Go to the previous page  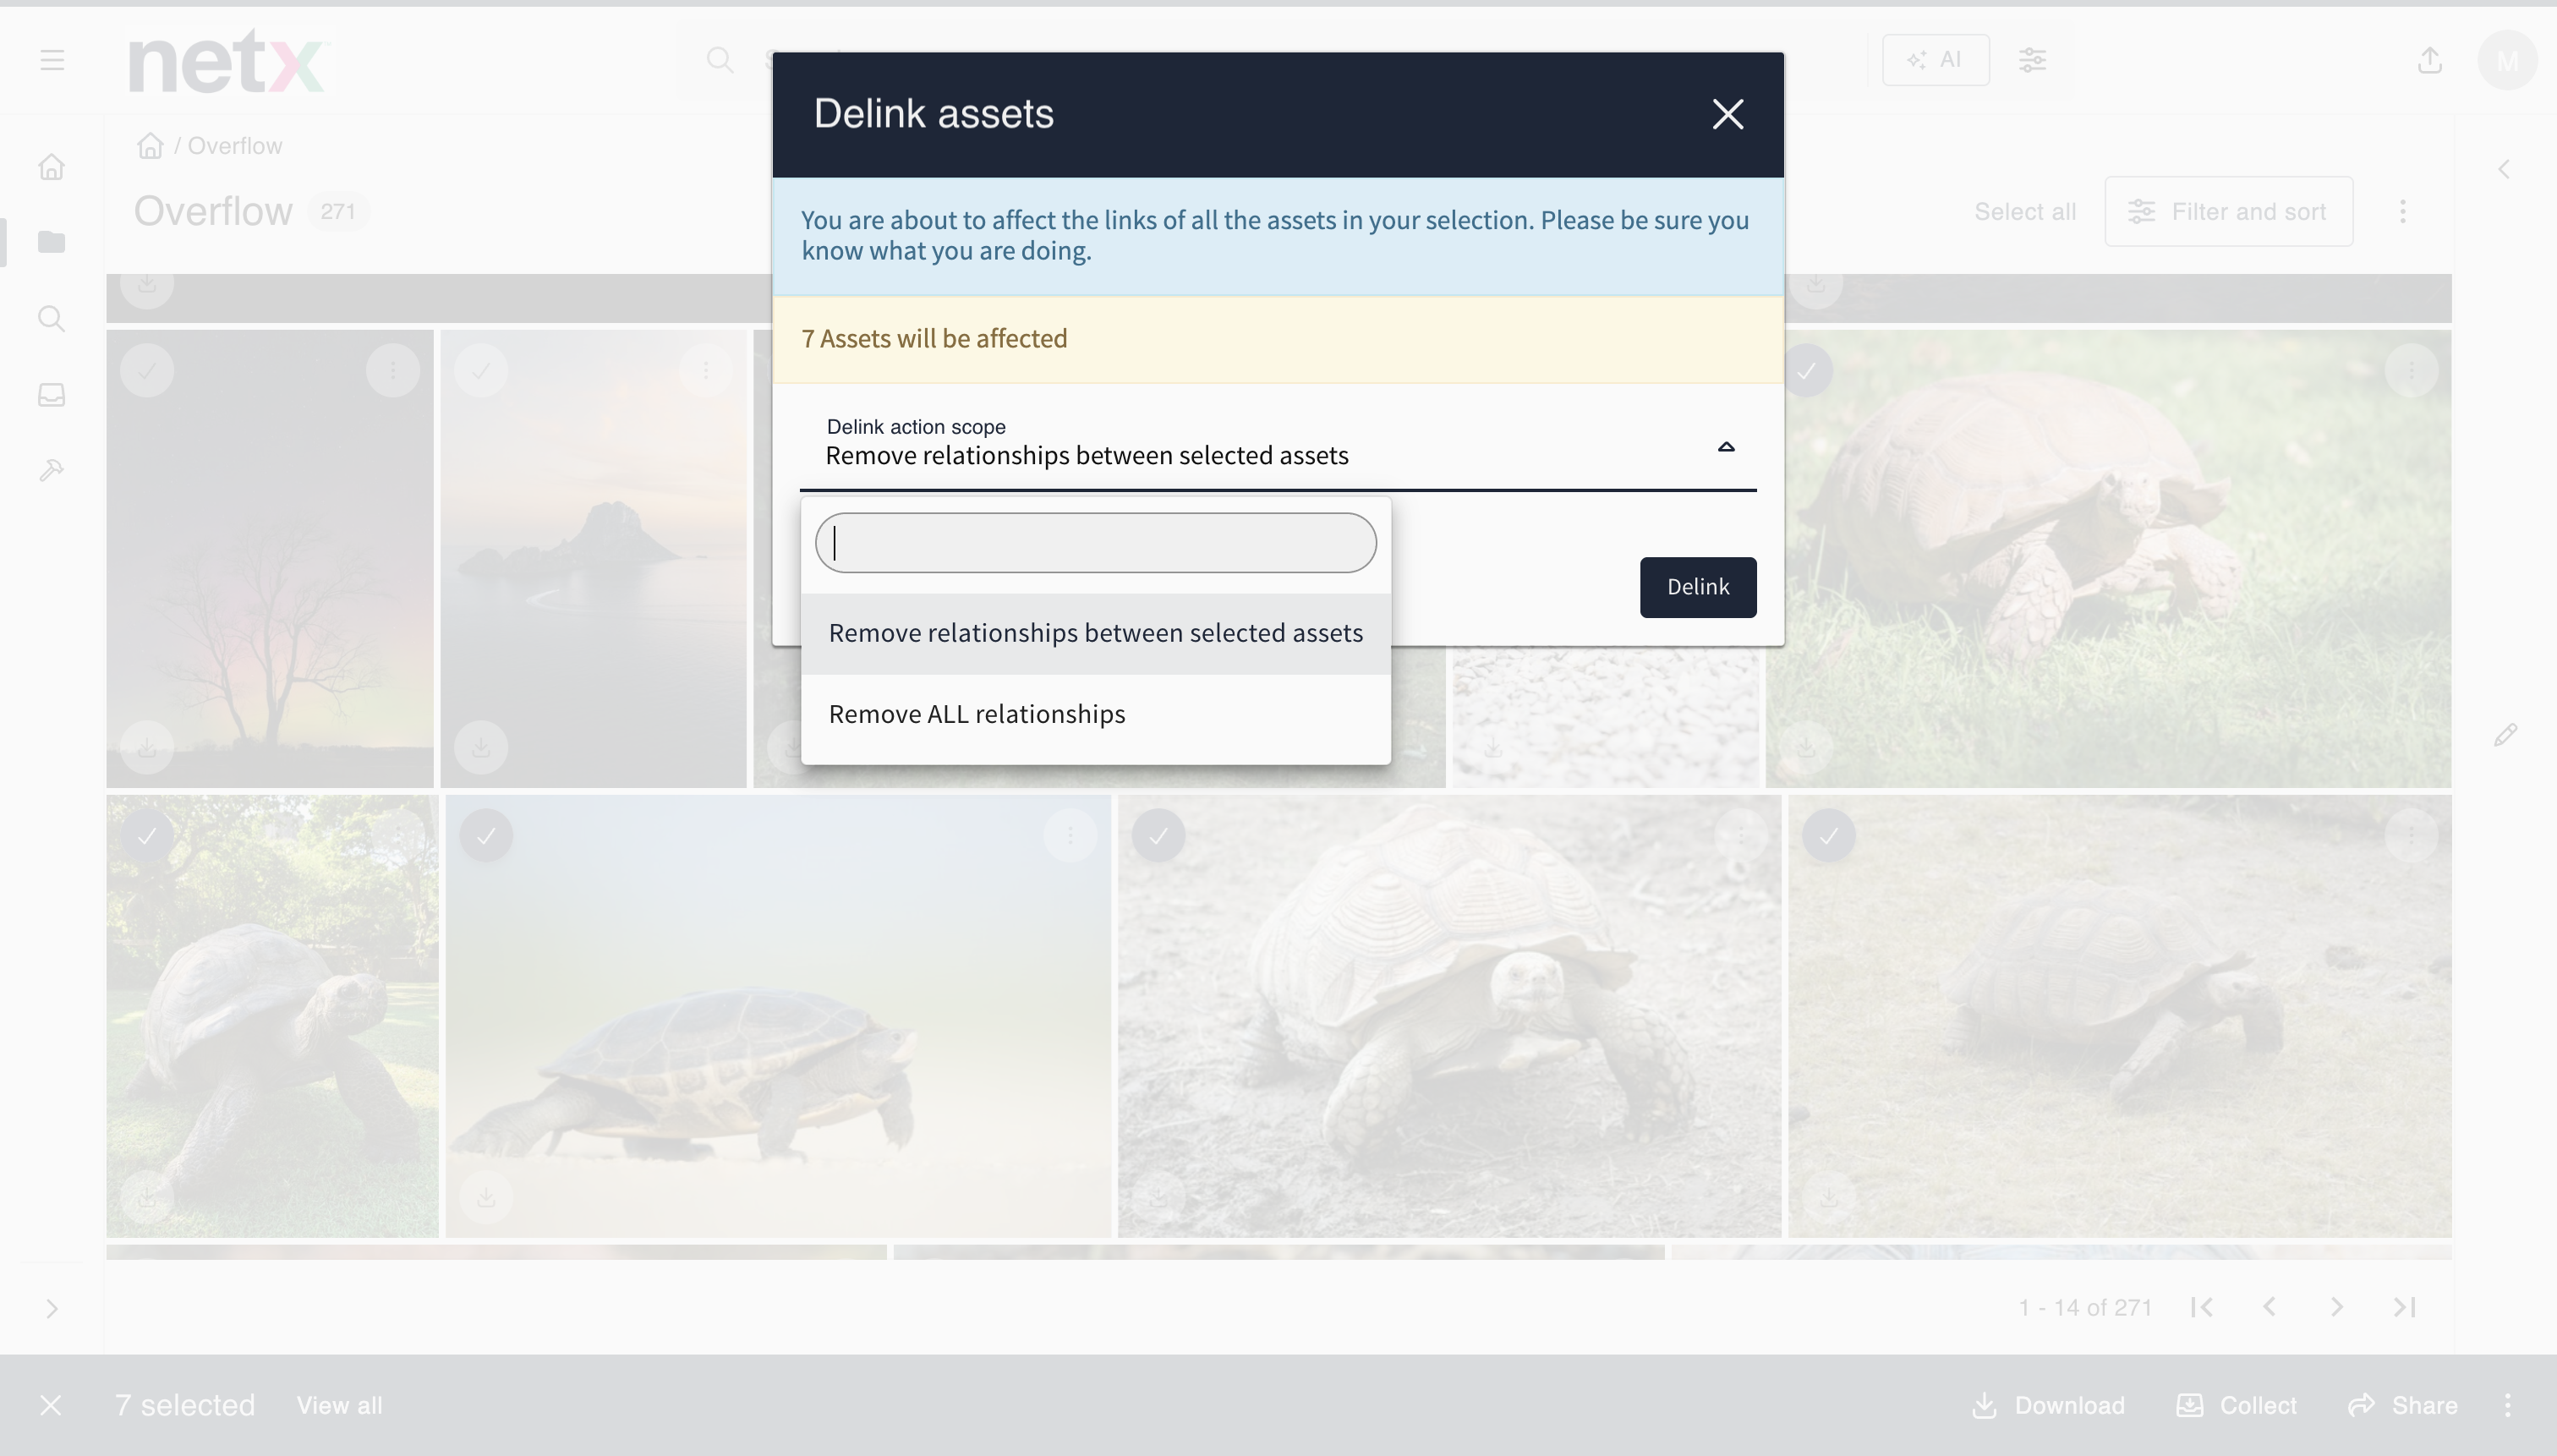click(2269, 1307)
